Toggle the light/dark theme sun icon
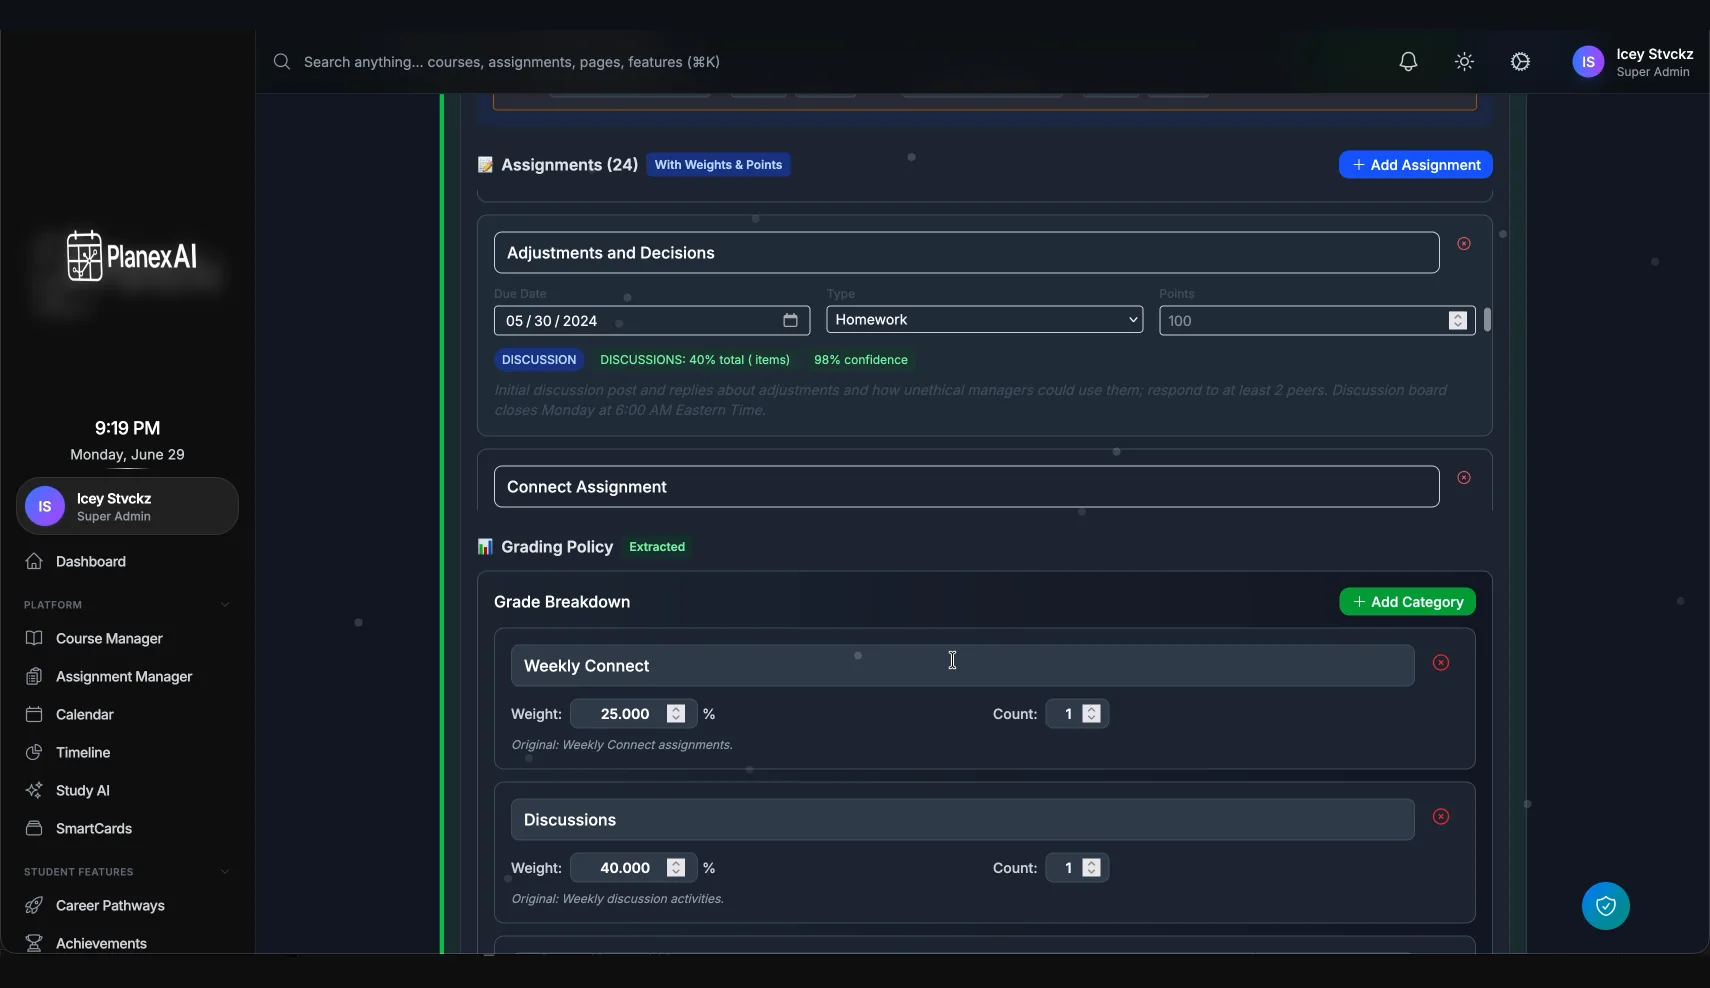 (x=1464, y=62)
